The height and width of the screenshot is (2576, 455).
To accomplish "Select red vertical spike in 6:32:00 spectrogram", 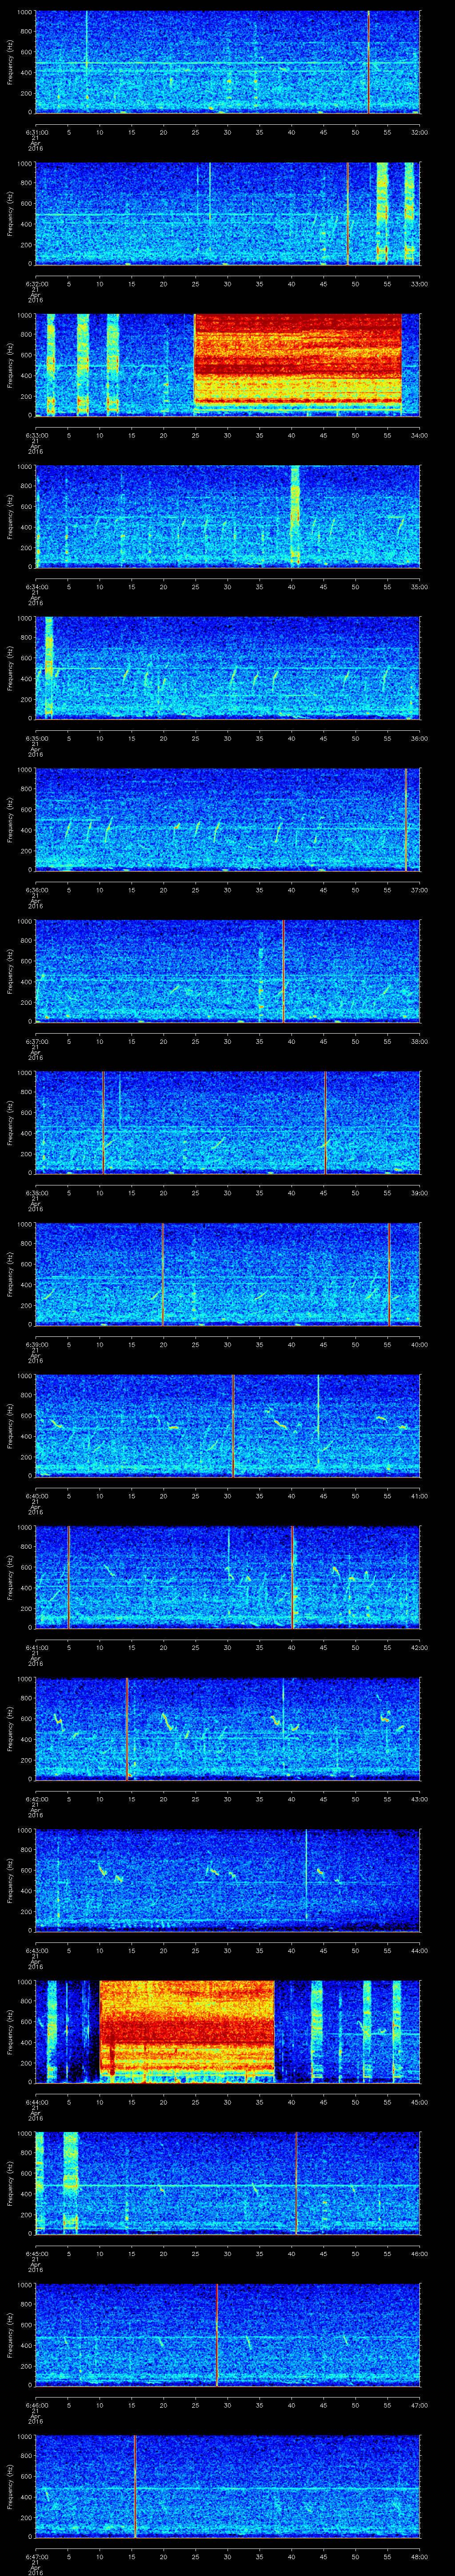I will [348, 213].
